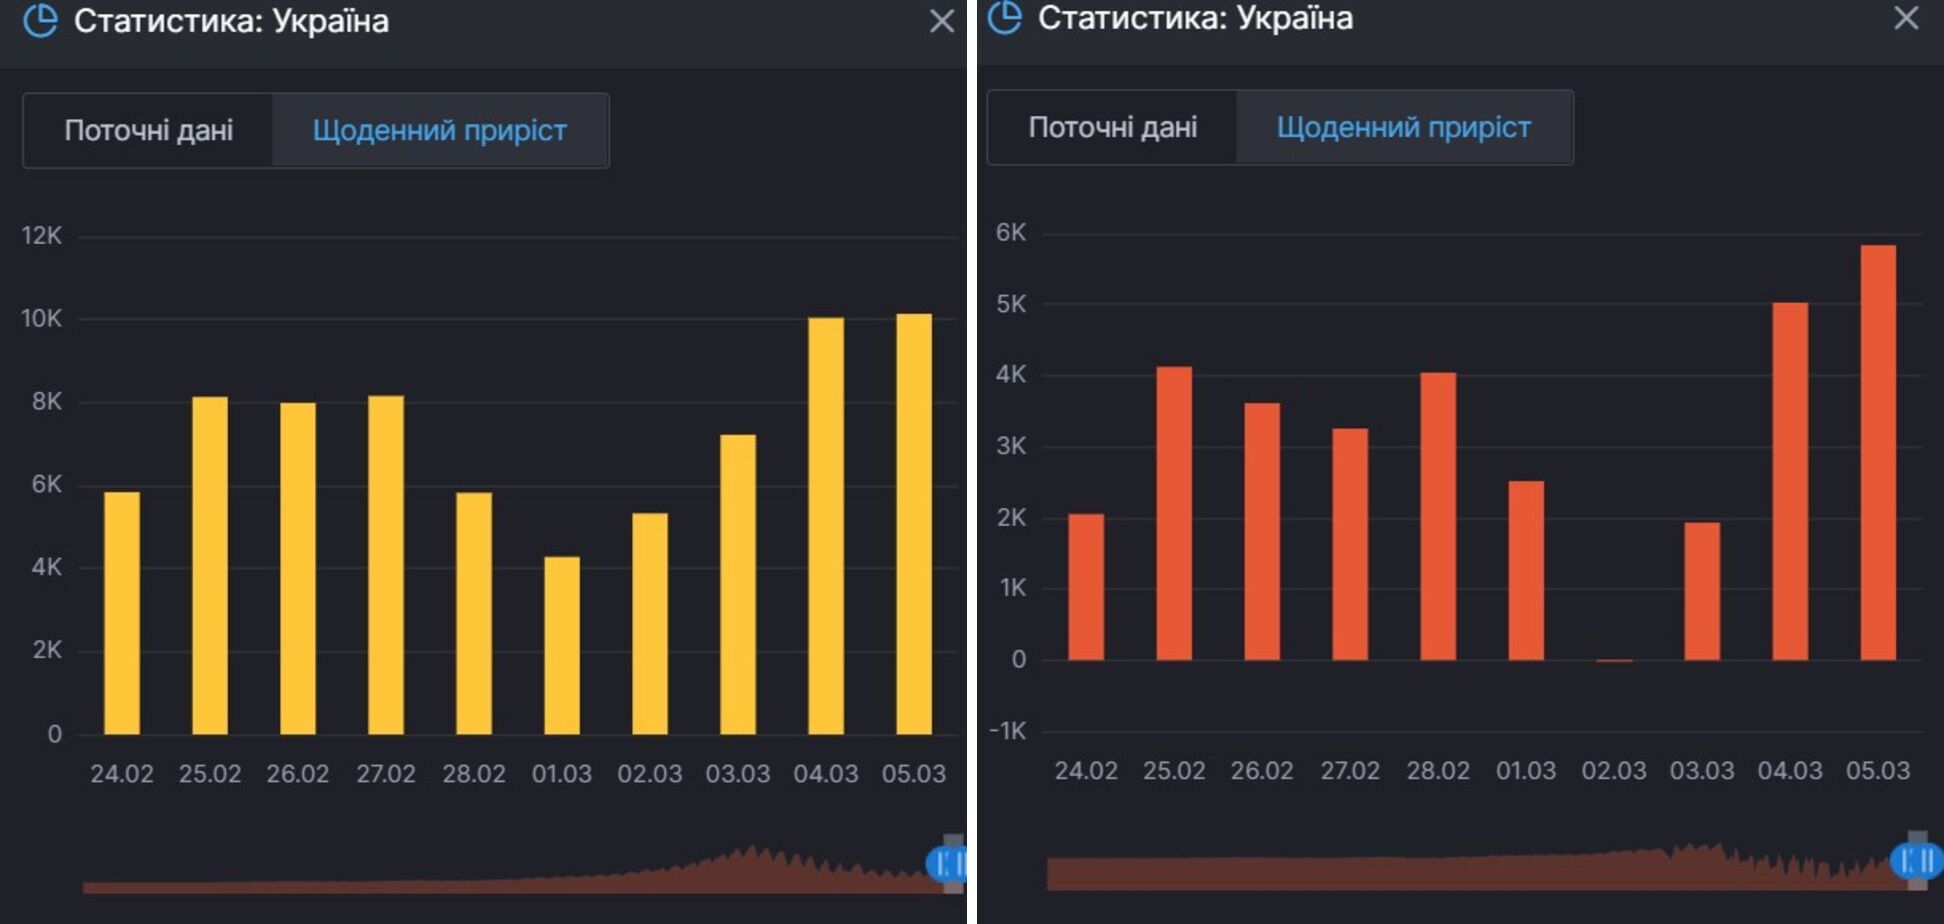This screenshot has width=1944, height=924.
Task: Select Щоденний приріст tab in left panel
Action: point(439,130)
